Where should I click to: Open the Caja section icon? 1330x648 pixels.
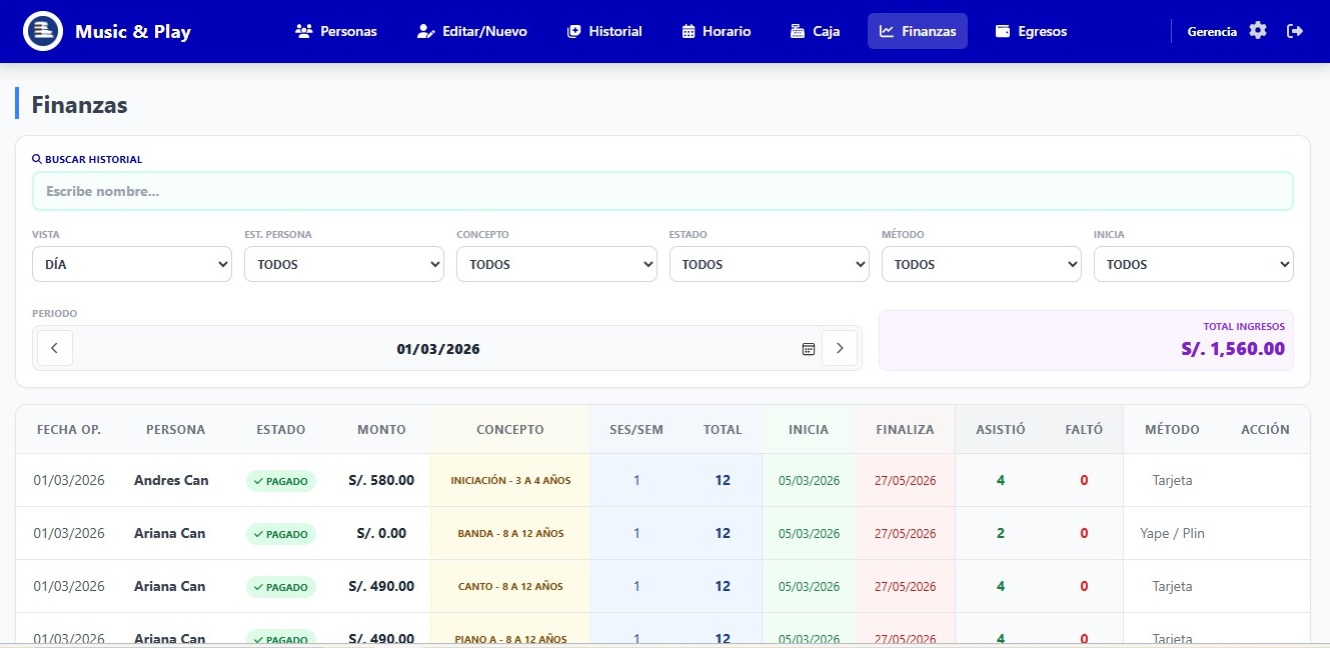[795, 31]
